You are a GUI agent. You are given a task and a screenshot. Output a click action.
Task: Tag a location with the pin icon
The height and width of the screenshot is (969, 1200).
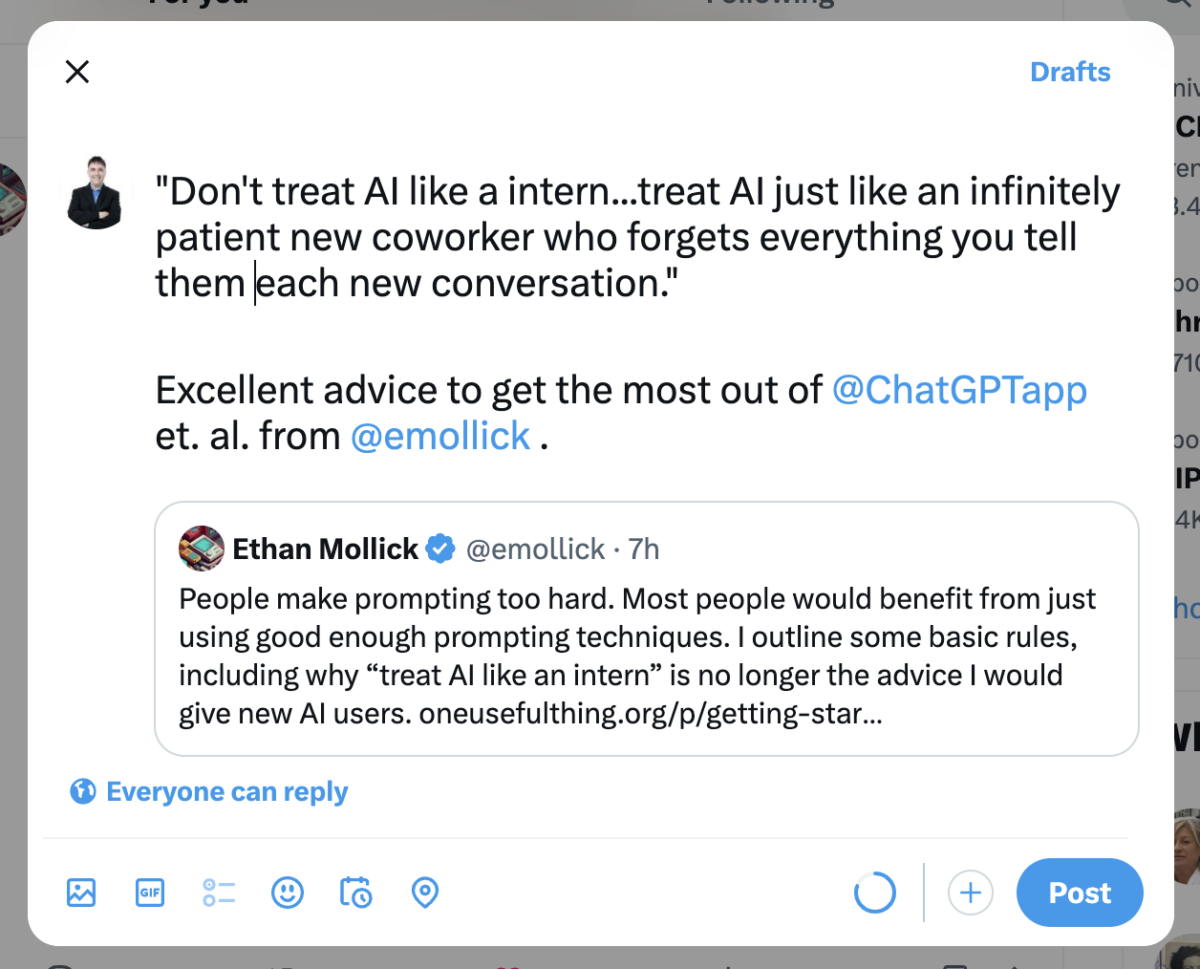425,891
